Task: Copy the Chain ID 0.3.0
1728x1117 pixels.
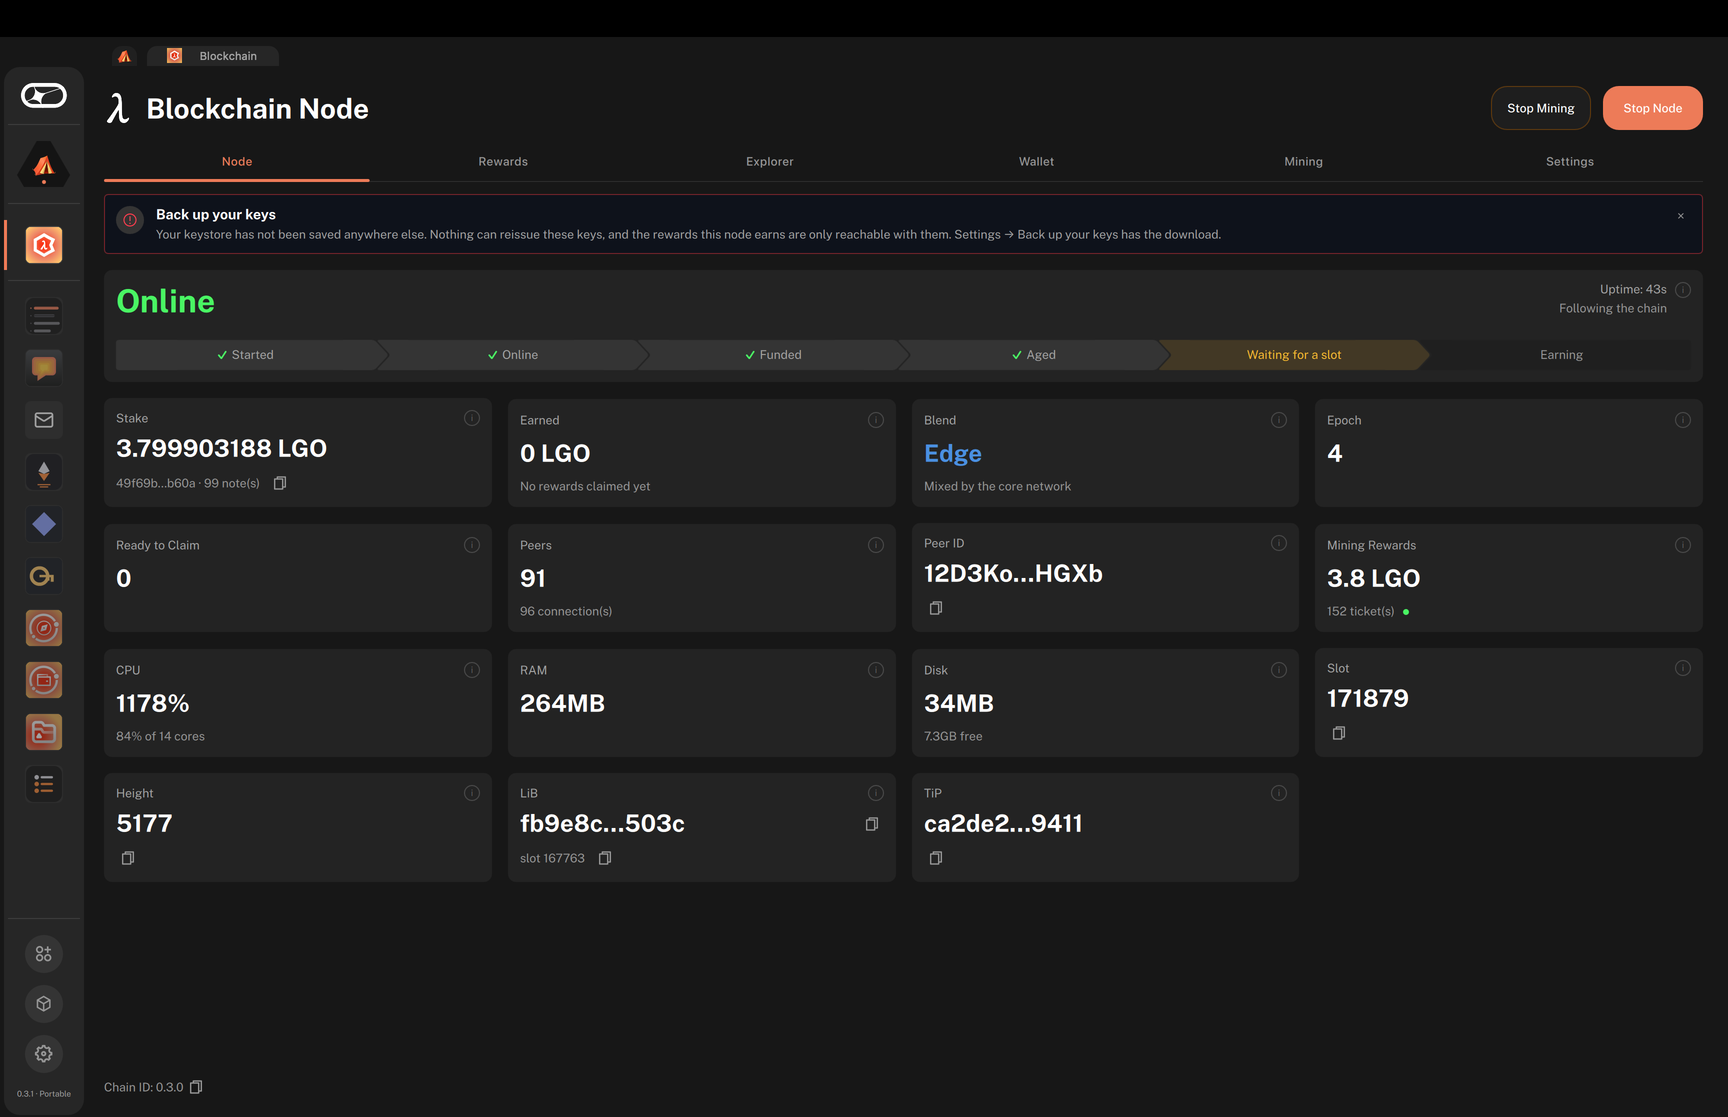Action: 196,1087
